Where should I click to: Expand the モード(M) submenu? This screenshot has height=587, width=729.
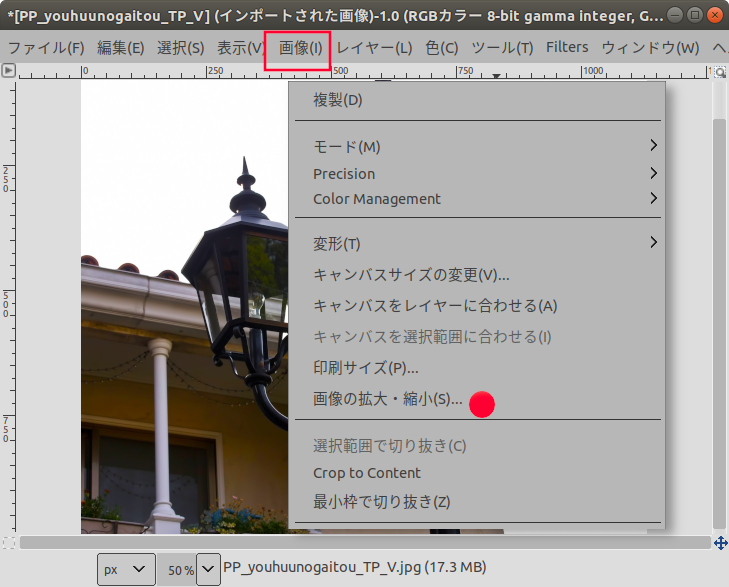477,146
